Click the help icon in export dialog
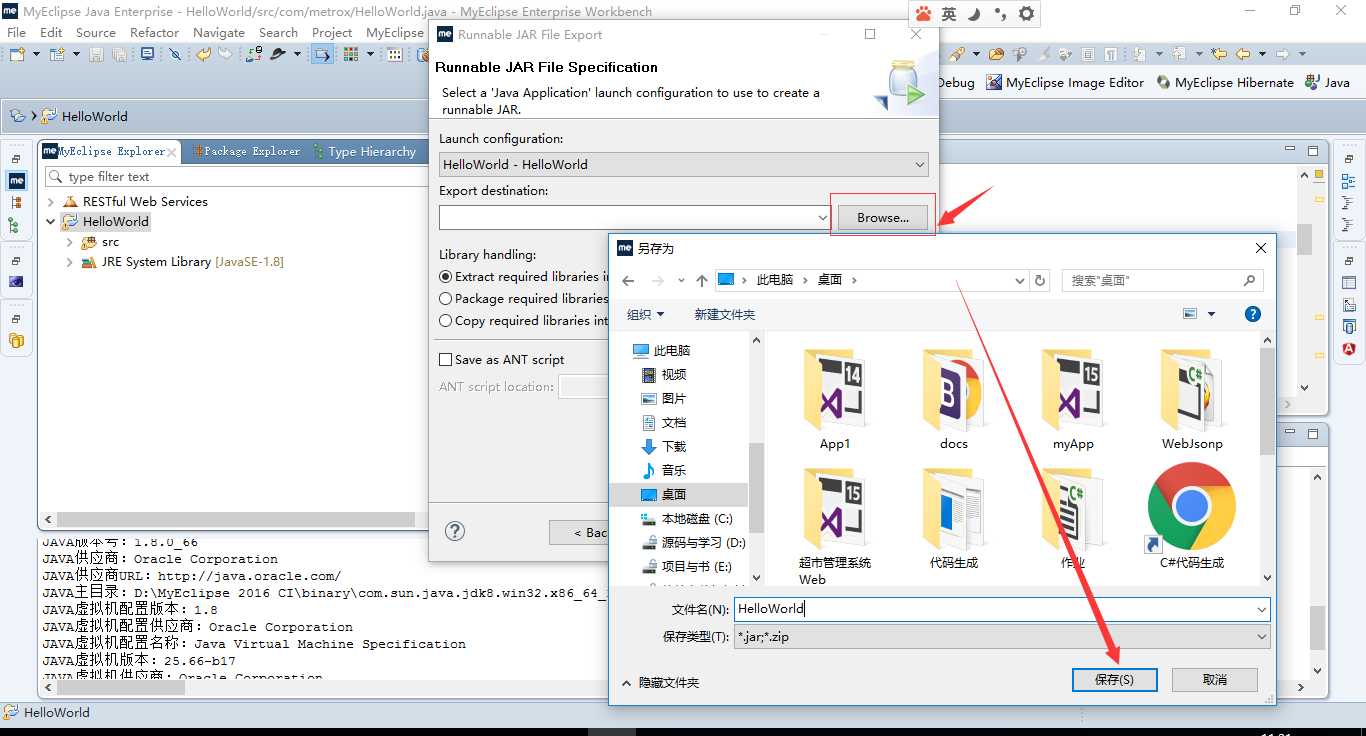 (455, 531)
